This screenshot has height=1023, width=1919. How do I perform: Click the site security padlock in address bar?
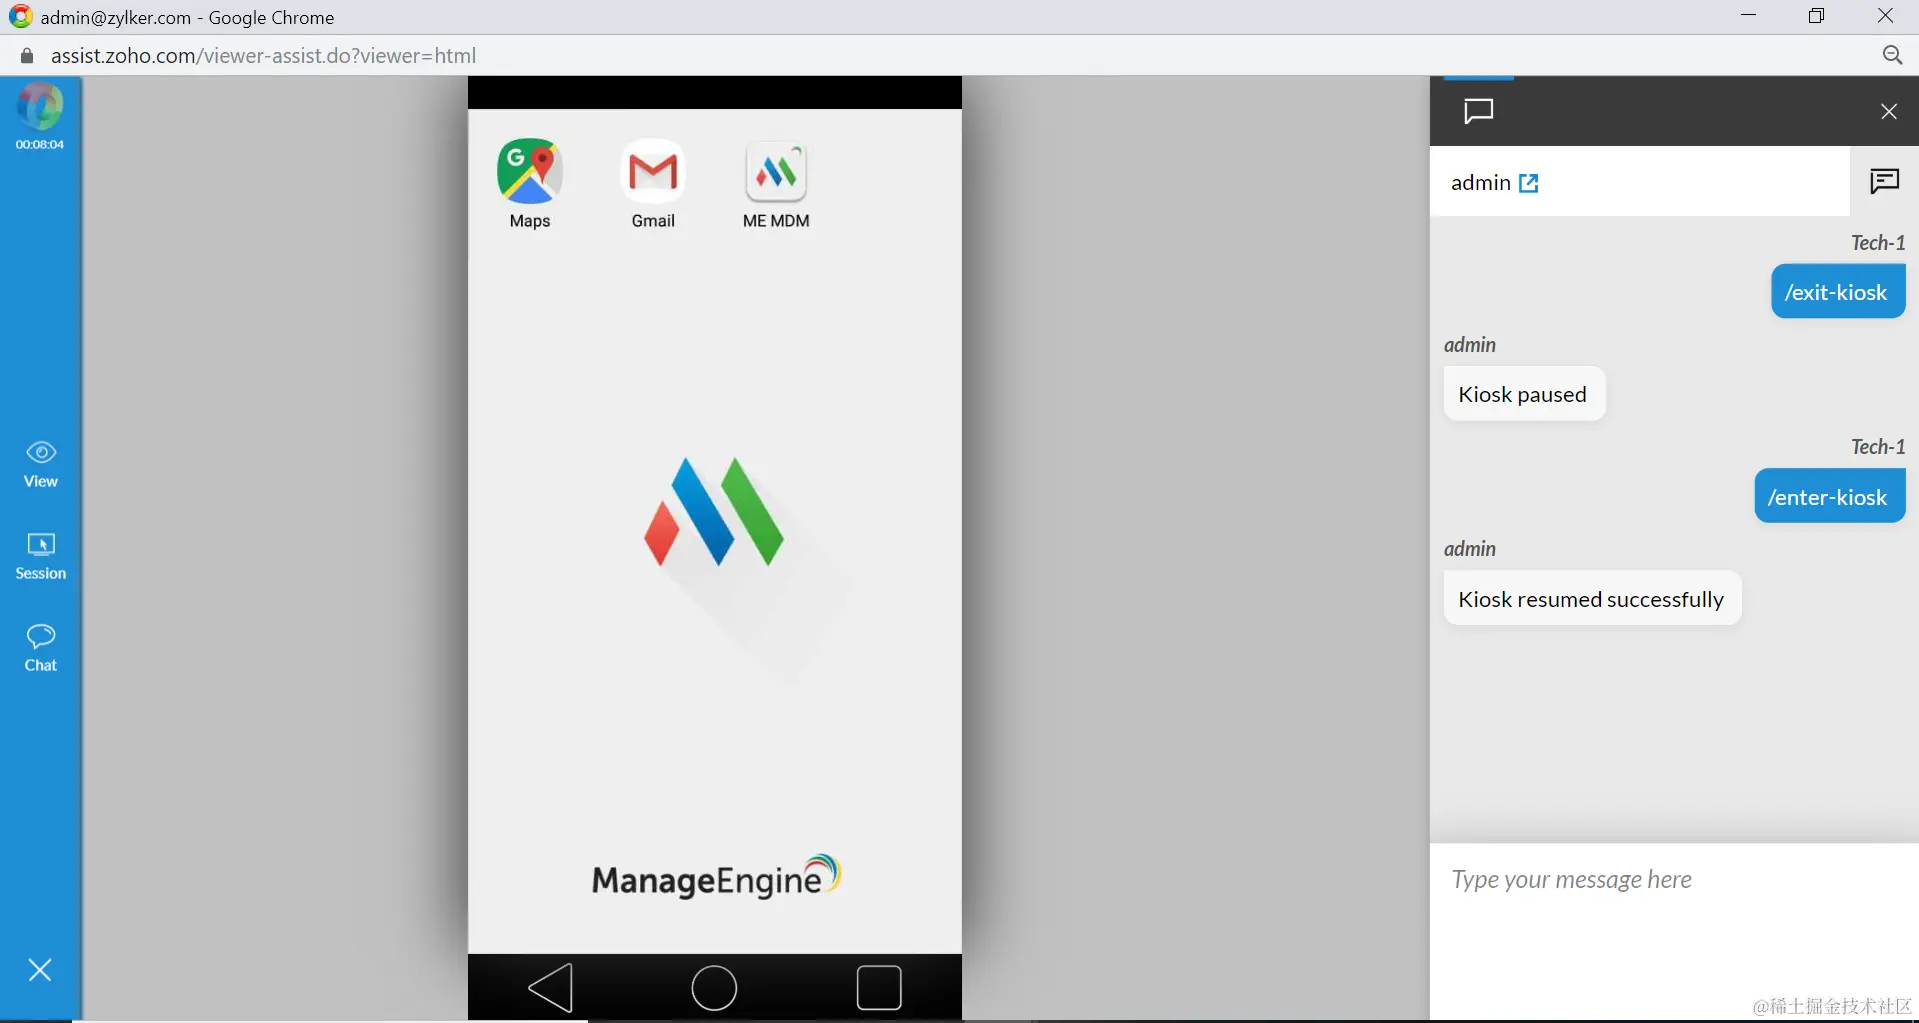[x=26, y=55]
